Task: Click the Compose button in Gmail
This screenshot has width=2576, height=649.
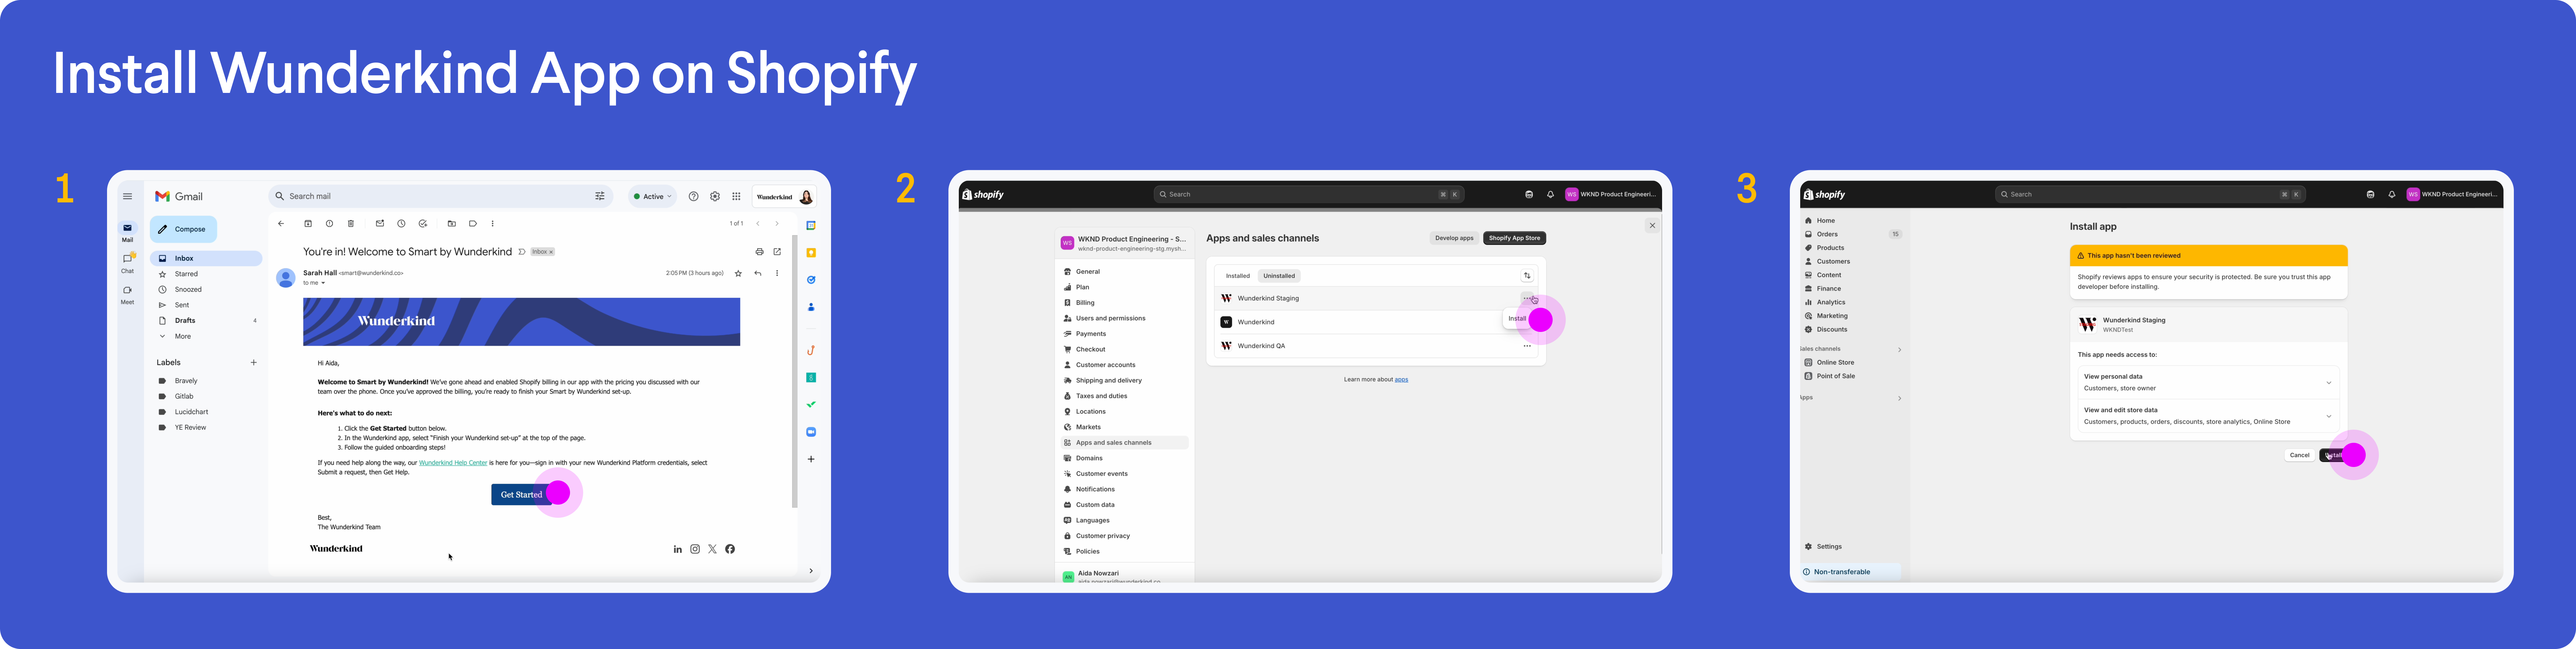Action: [x=183, y=229]
